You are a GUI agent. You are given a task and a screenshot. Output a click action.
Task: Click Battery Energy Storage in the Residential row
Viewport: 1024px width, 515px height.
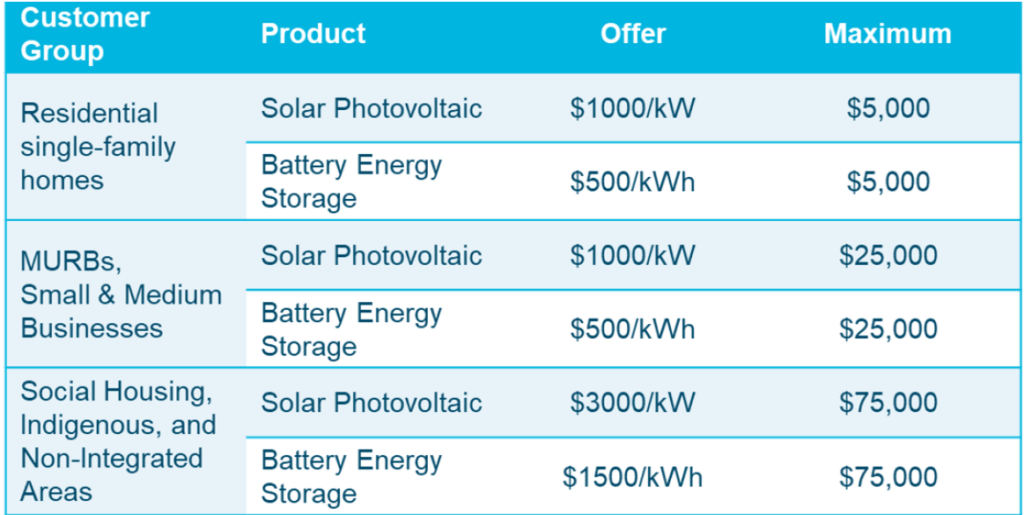tap(351, 181)
